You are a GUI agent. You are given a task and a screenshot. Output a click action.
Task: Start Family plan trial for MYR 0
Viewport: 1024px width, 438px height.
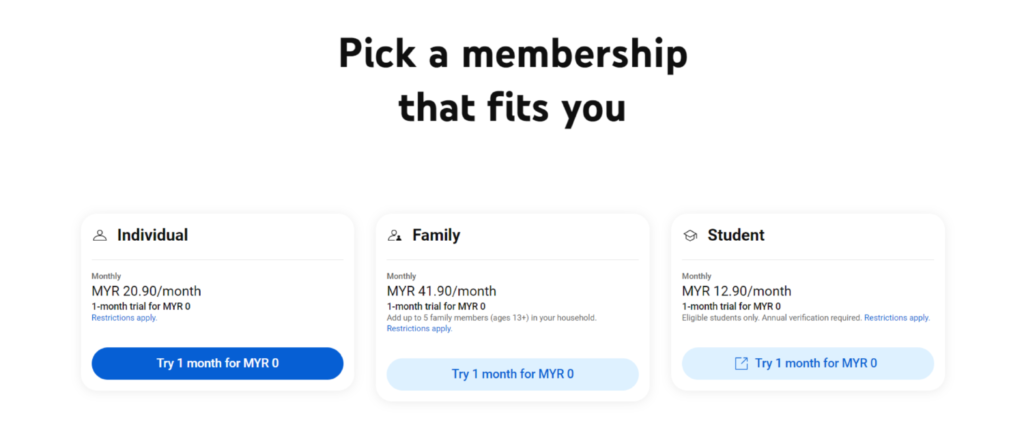coord(513,374)
